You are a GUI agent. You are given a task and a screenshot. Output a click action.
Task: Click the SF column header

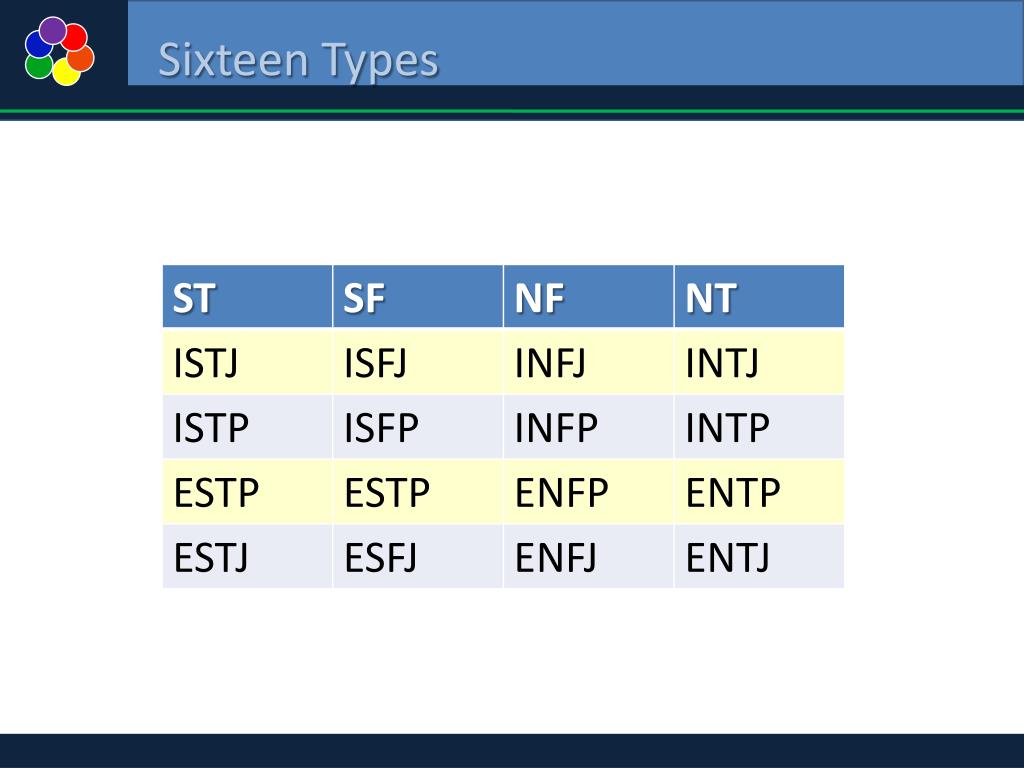click(x=418, y=296)
